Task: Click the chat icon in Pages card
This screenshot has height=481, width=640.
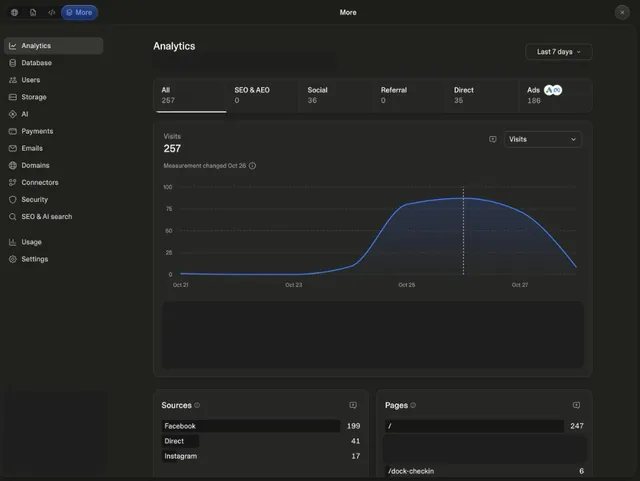Action: (x=576, y=405)
